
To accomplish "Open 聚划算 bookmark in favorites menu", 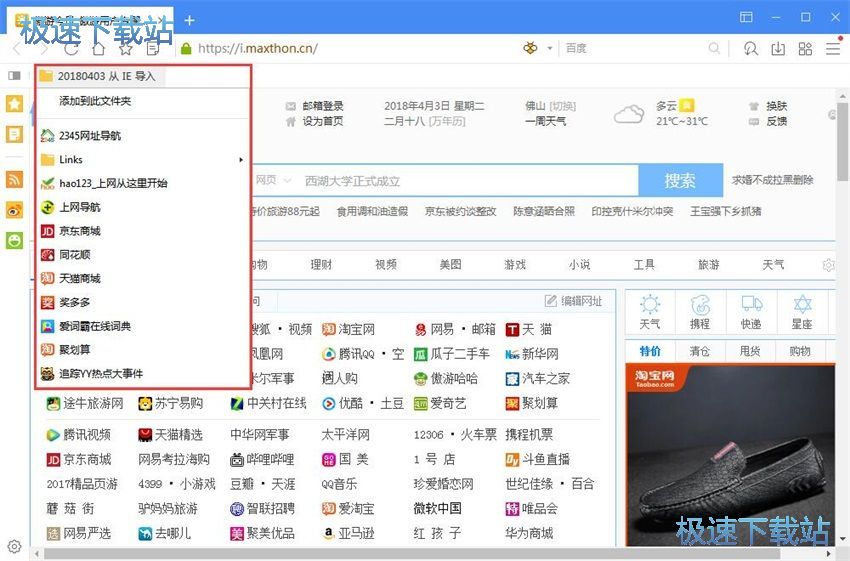I will [142, 350].
